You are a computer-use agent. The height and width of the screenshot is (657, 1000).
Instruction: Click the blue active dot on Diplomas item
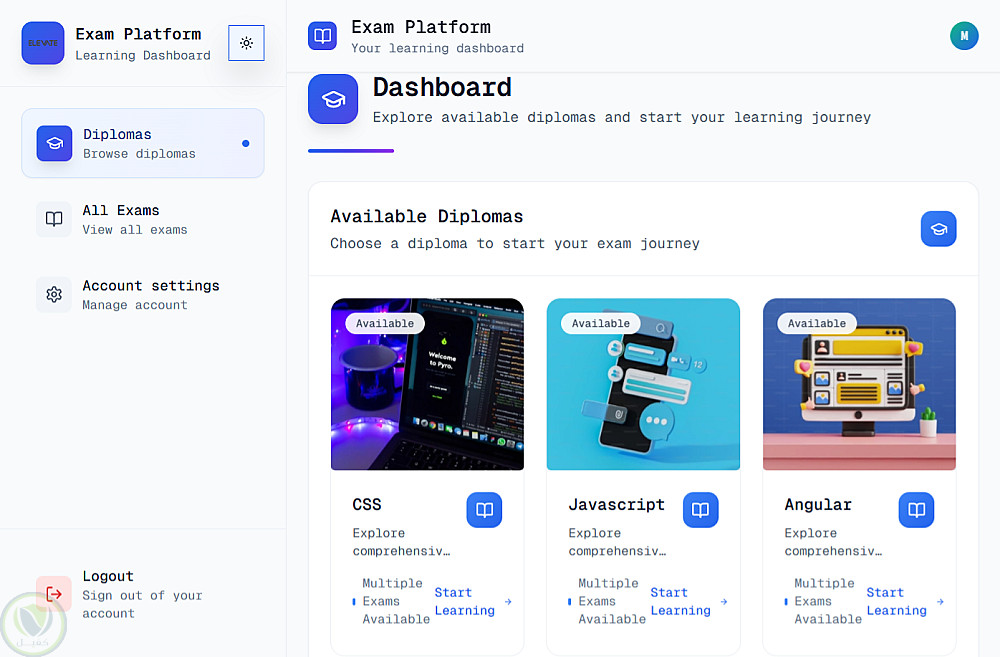(246, 144)
